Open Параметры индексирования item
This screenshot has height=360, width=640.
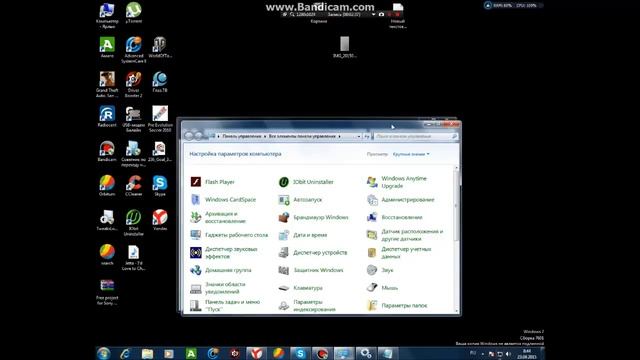[x=307, y=305]
